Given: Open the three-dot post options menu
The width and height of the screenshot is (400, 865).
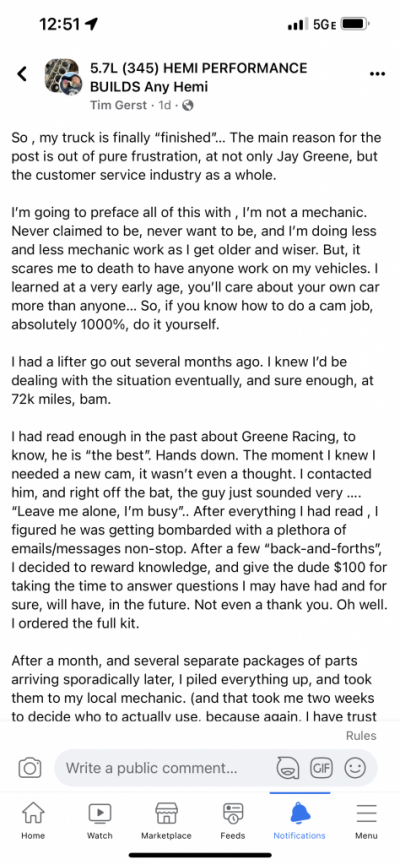Looking at the screenshot, I should (377, 74).
